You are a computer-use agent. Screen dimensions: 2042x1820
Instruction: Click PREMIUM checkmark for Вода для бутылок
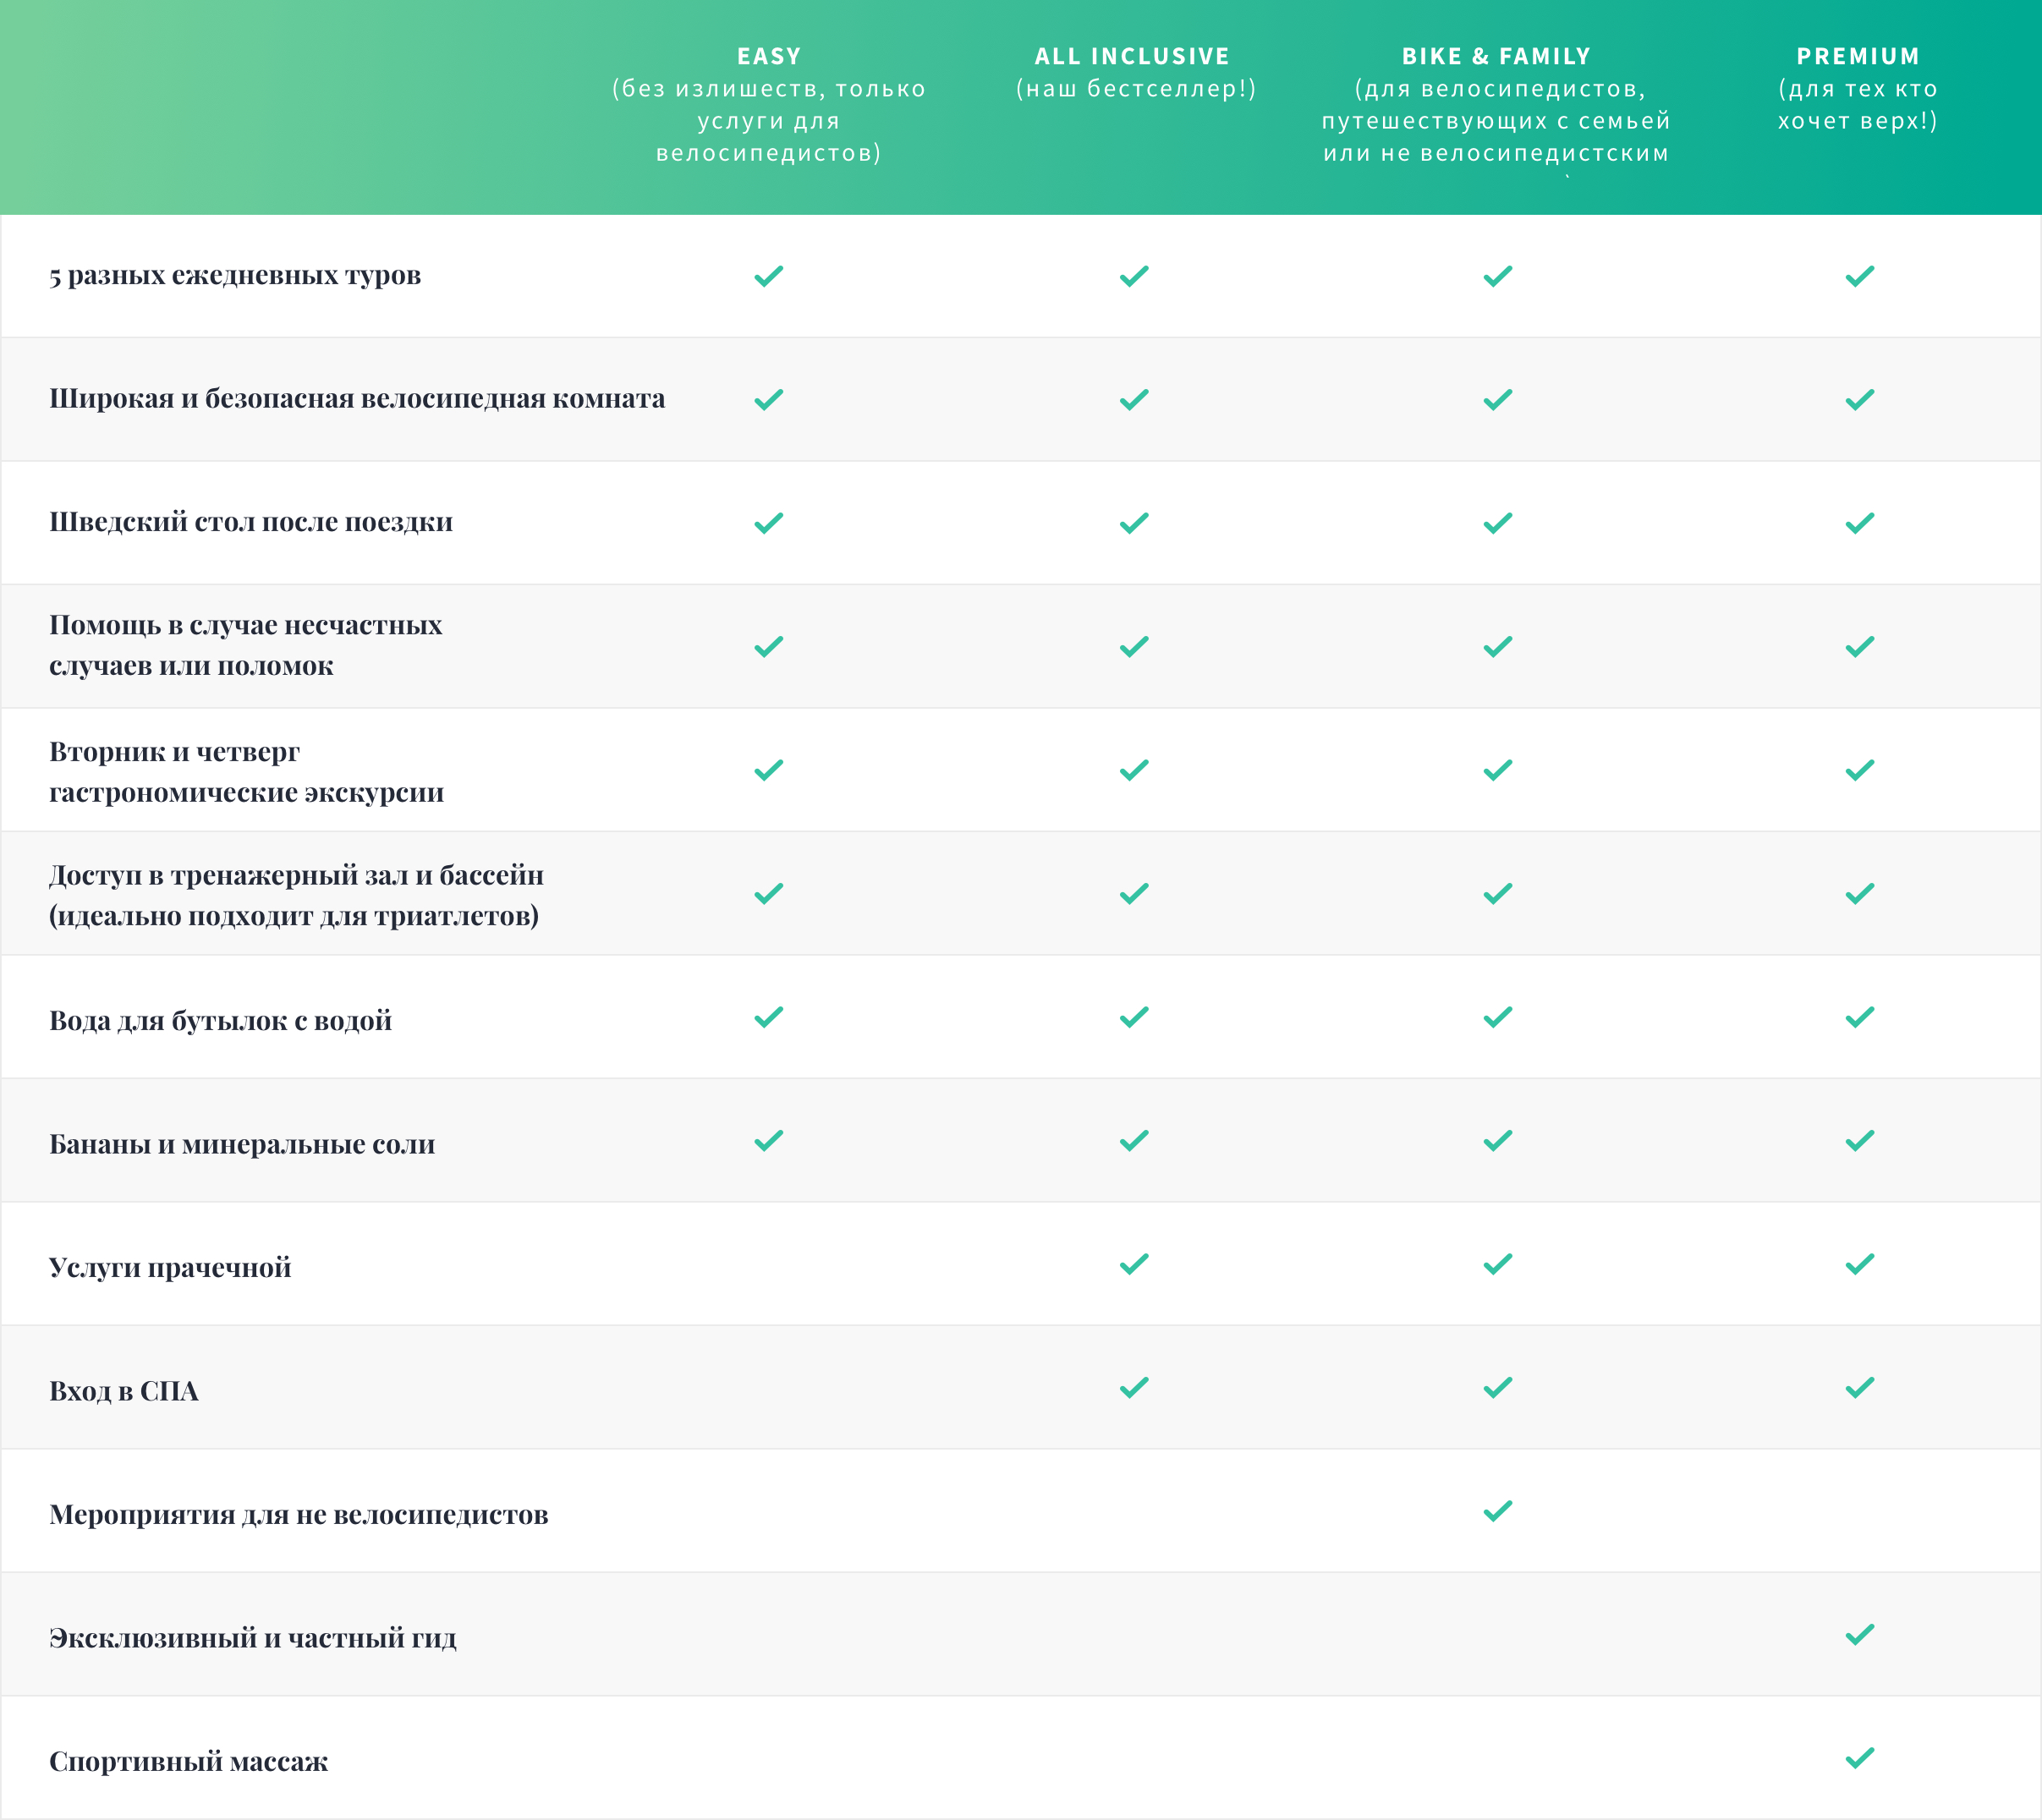[1859, 1018]
